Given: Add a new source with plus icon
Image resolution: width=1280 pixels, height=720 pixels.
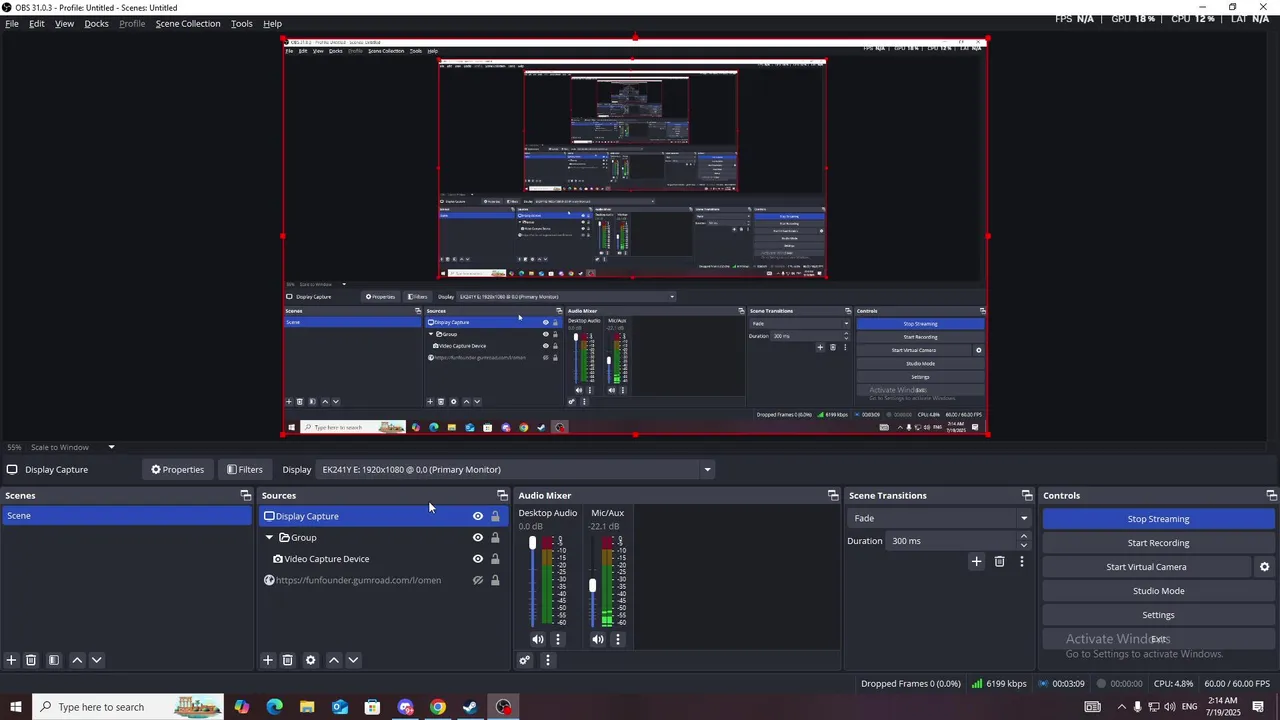Looking at the screenshot, I should pyautogui.click(x=267, y=660).
